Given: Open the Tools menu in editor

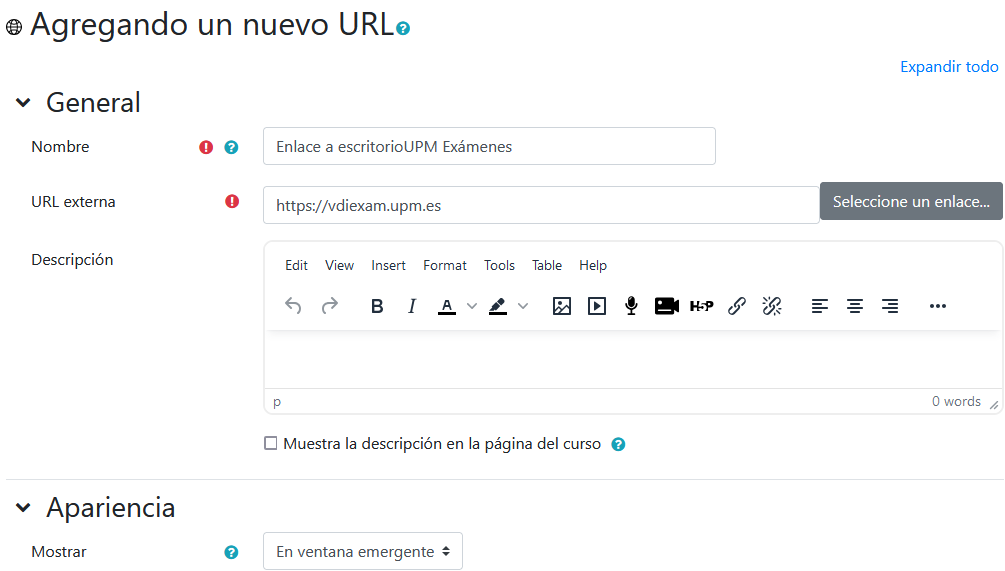Looking at the screenshot, I should pyautogui.click(x=499, y=265).
